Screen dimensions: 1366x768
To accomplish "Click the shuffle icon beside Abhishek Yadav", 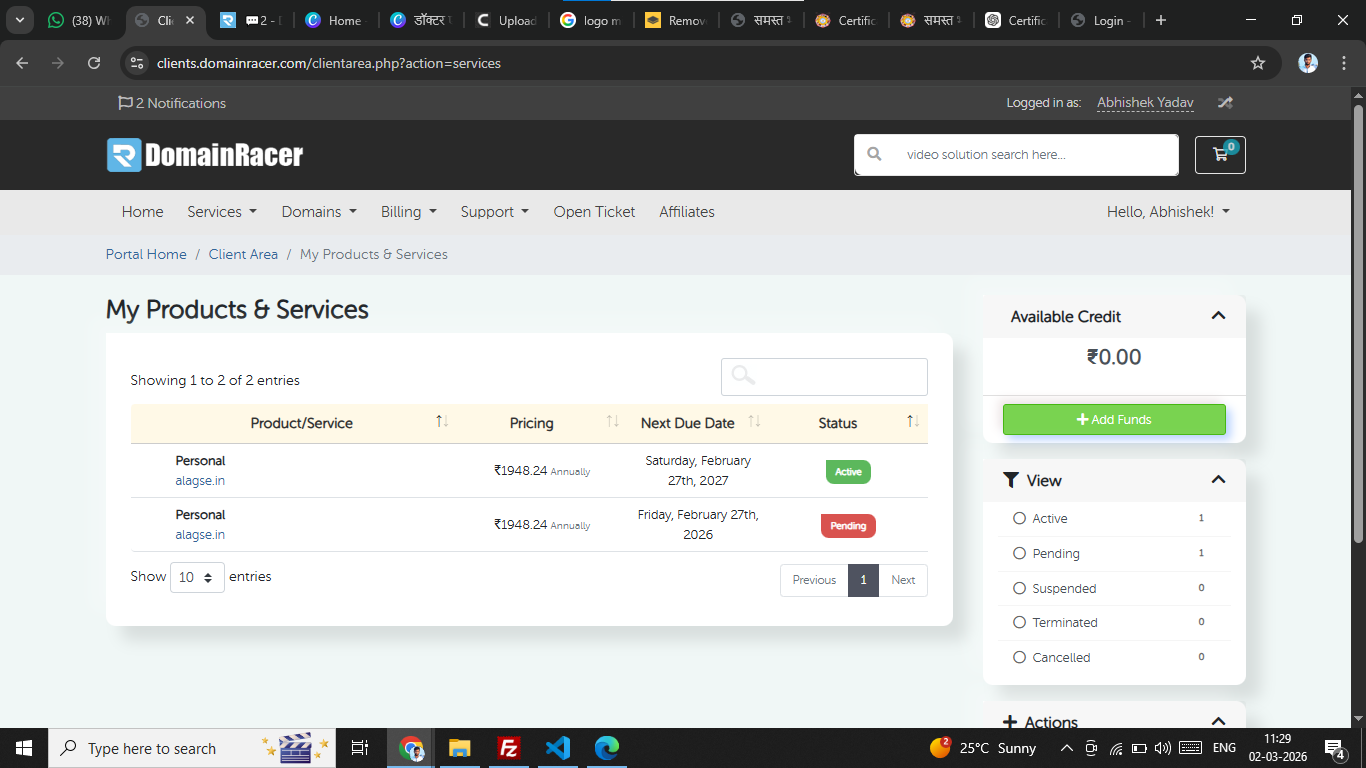I will [1225, 103].
